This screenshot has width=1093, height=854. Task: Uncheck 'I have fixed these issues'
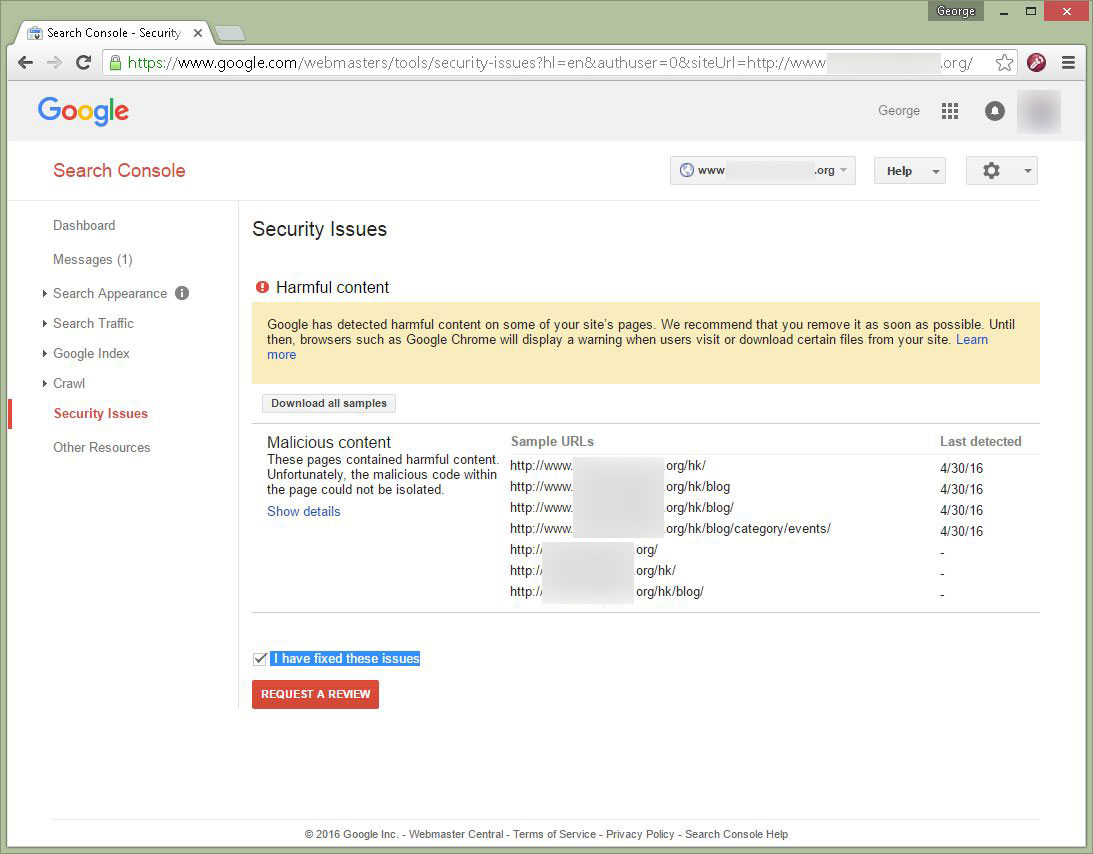tap(260, 659)
